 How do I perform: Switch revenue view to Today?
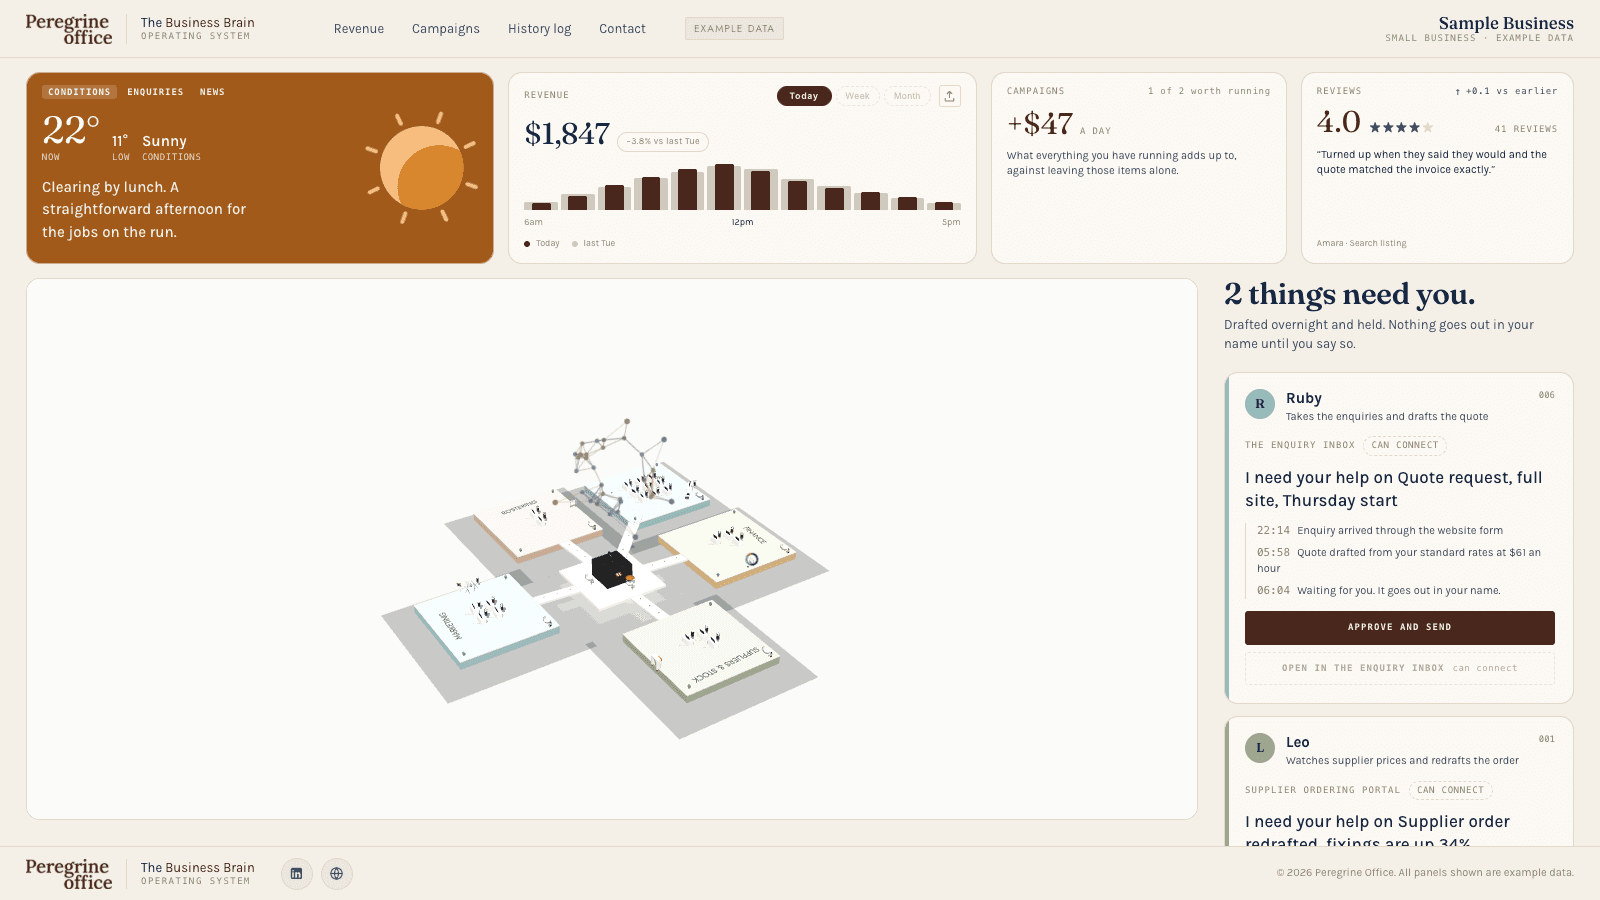pos(804,96)
